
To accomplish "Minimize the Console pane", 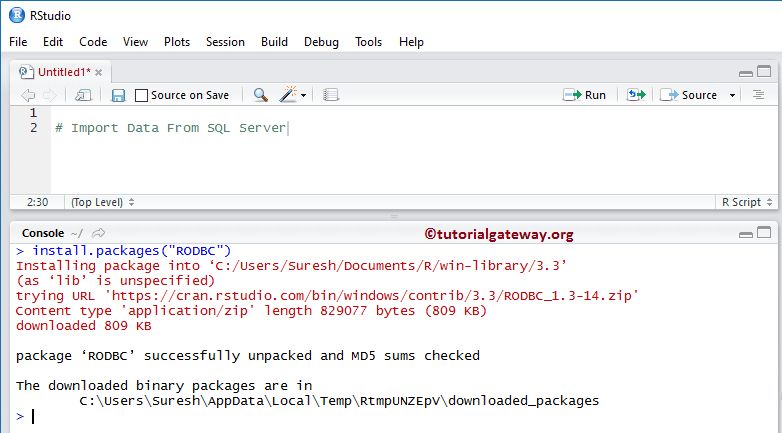I will click(x=746, y=234).
